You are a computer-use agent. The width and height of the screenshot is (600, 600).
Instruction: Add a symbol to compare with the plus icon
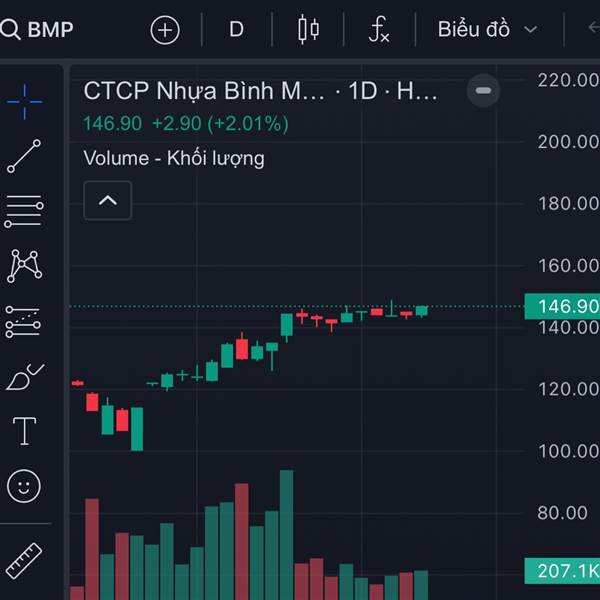(x=165, y=30)
